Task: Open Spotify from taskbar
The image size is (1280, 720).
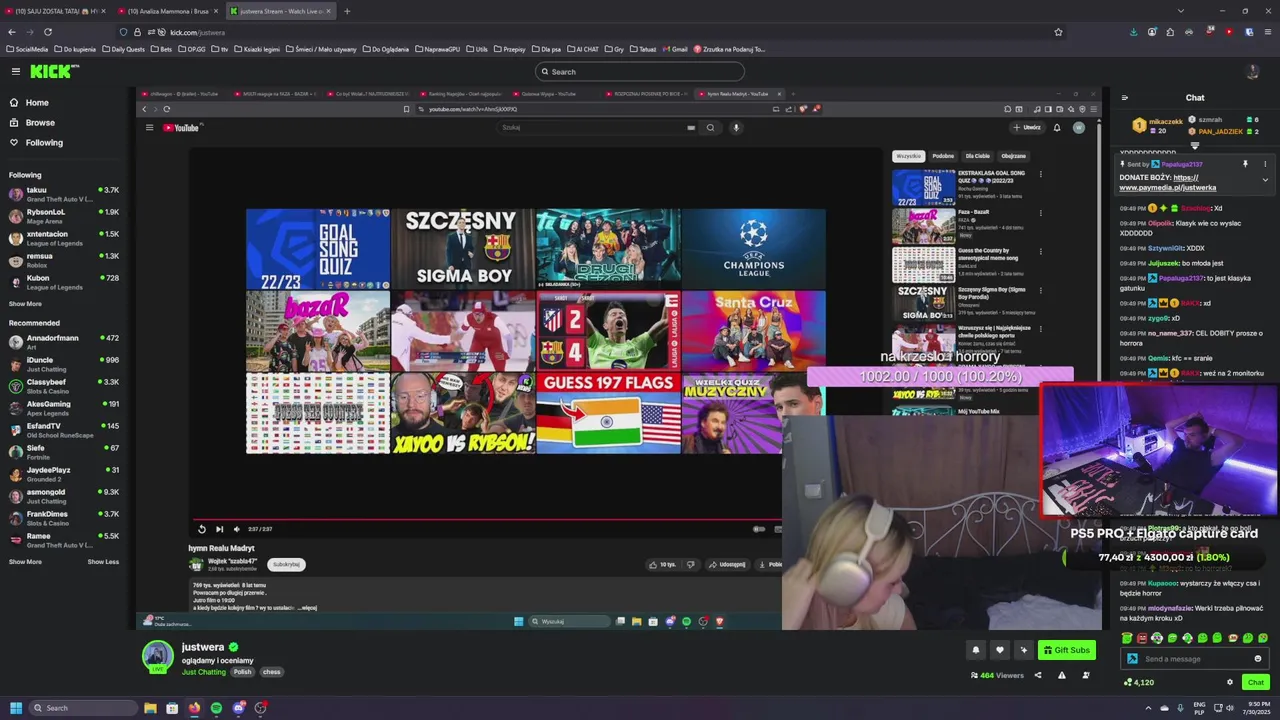Action: [x=216, y=708]
